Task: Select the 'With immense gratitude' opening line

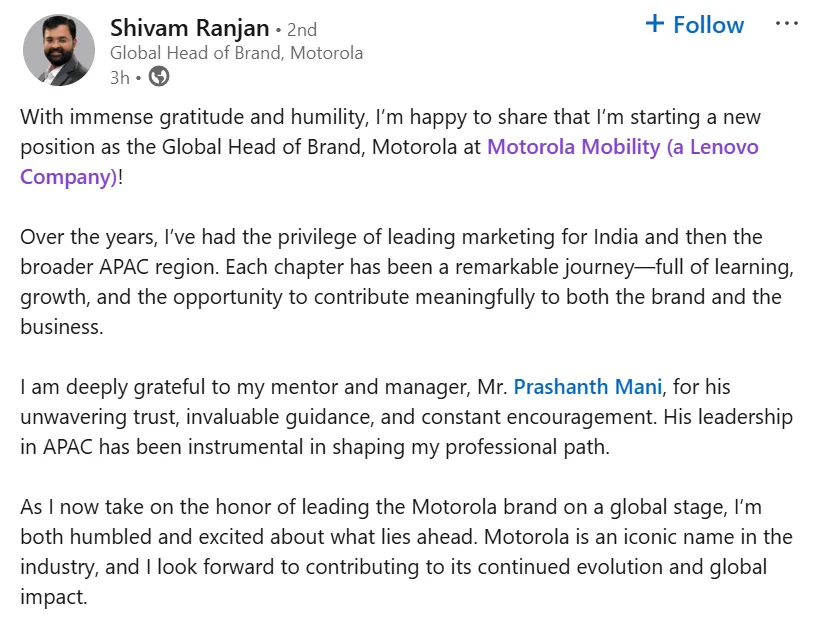Action: (x=391, y=117)
